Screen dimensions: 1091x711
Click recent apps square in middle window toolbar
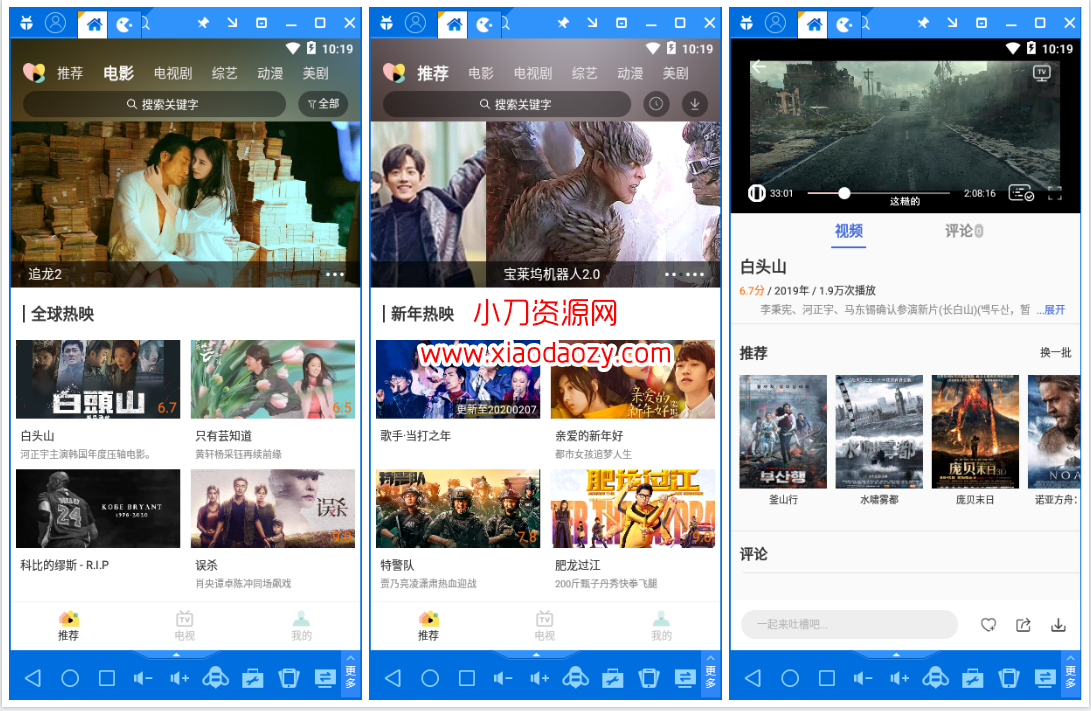tap(467, 678)
